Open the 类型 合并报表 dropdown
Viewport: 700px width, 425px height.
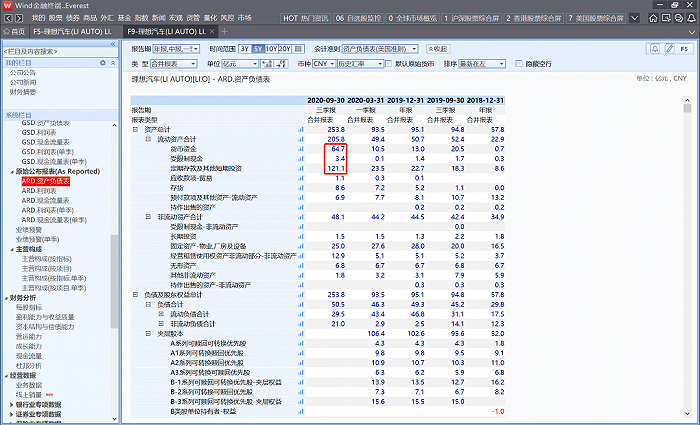pos(173,64)
